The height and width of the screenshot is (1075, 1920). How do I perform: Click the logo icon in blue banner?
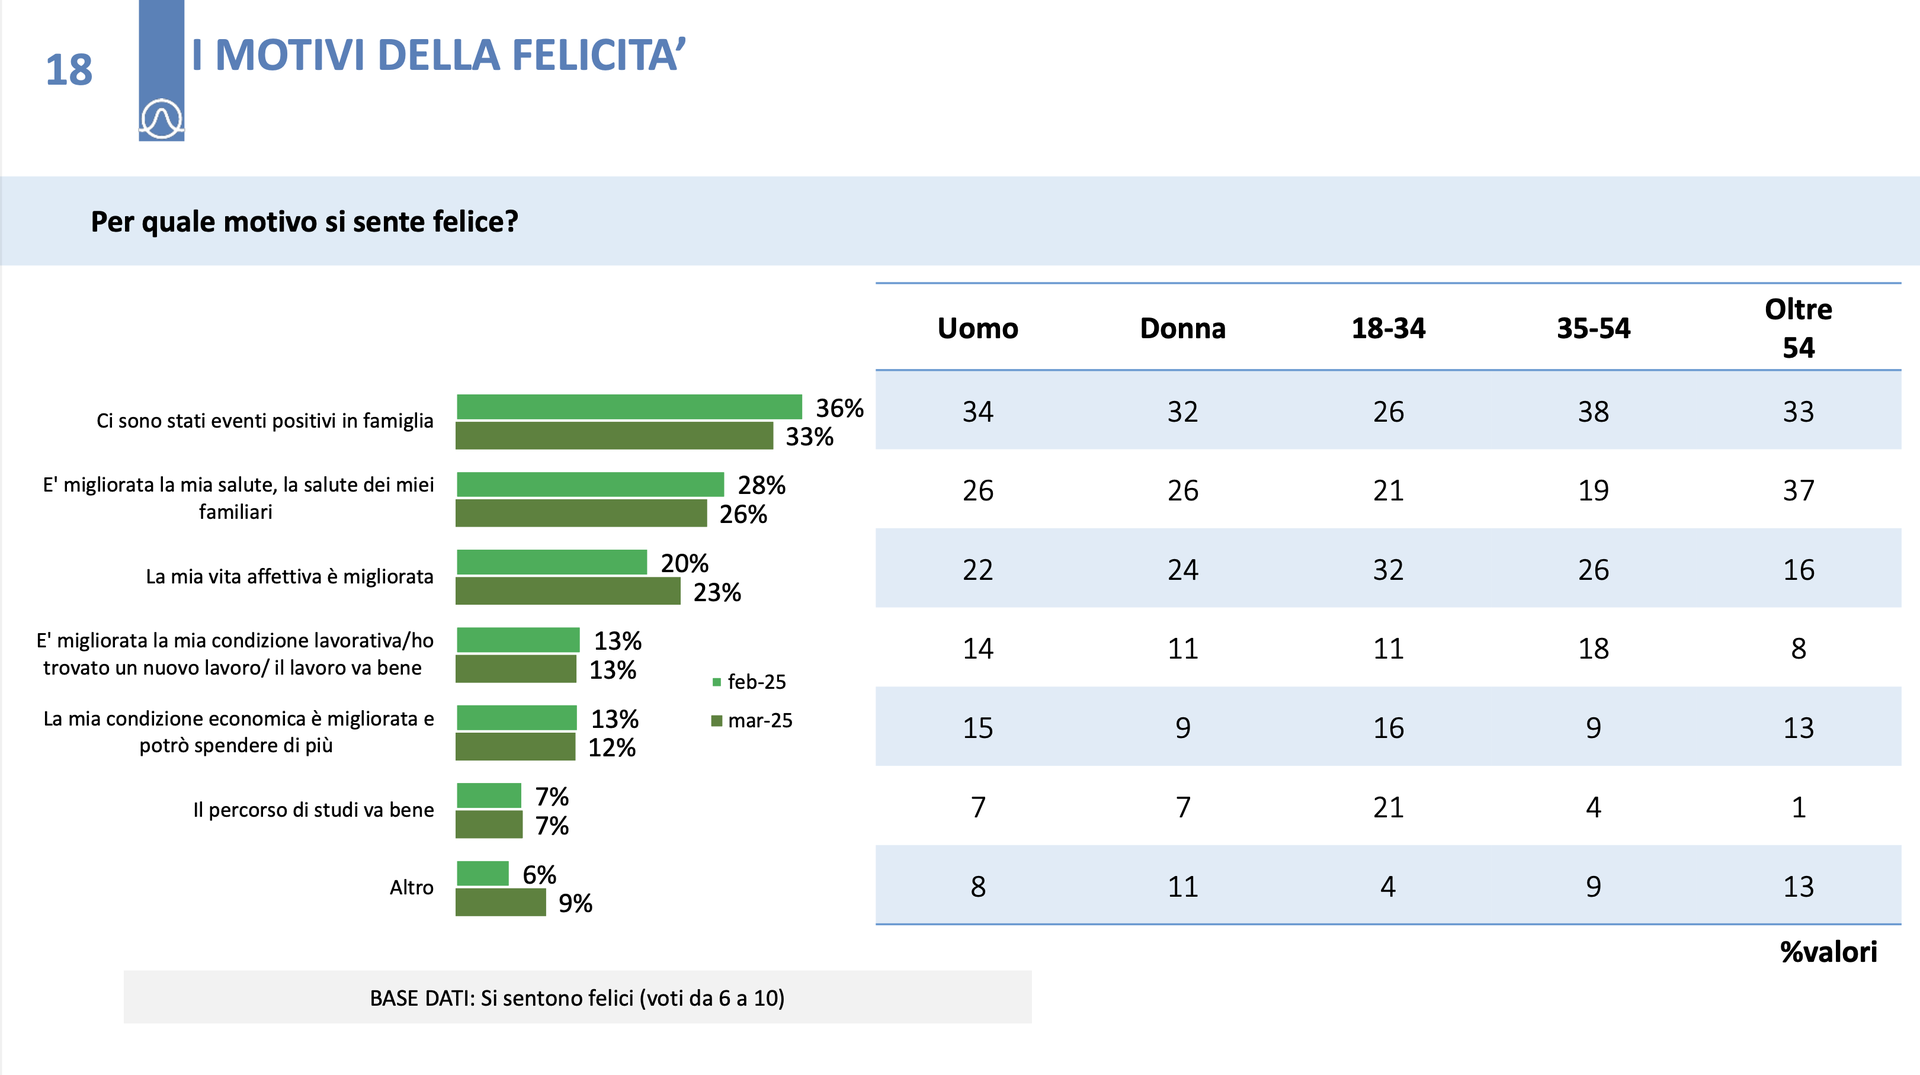coord(161,119)
